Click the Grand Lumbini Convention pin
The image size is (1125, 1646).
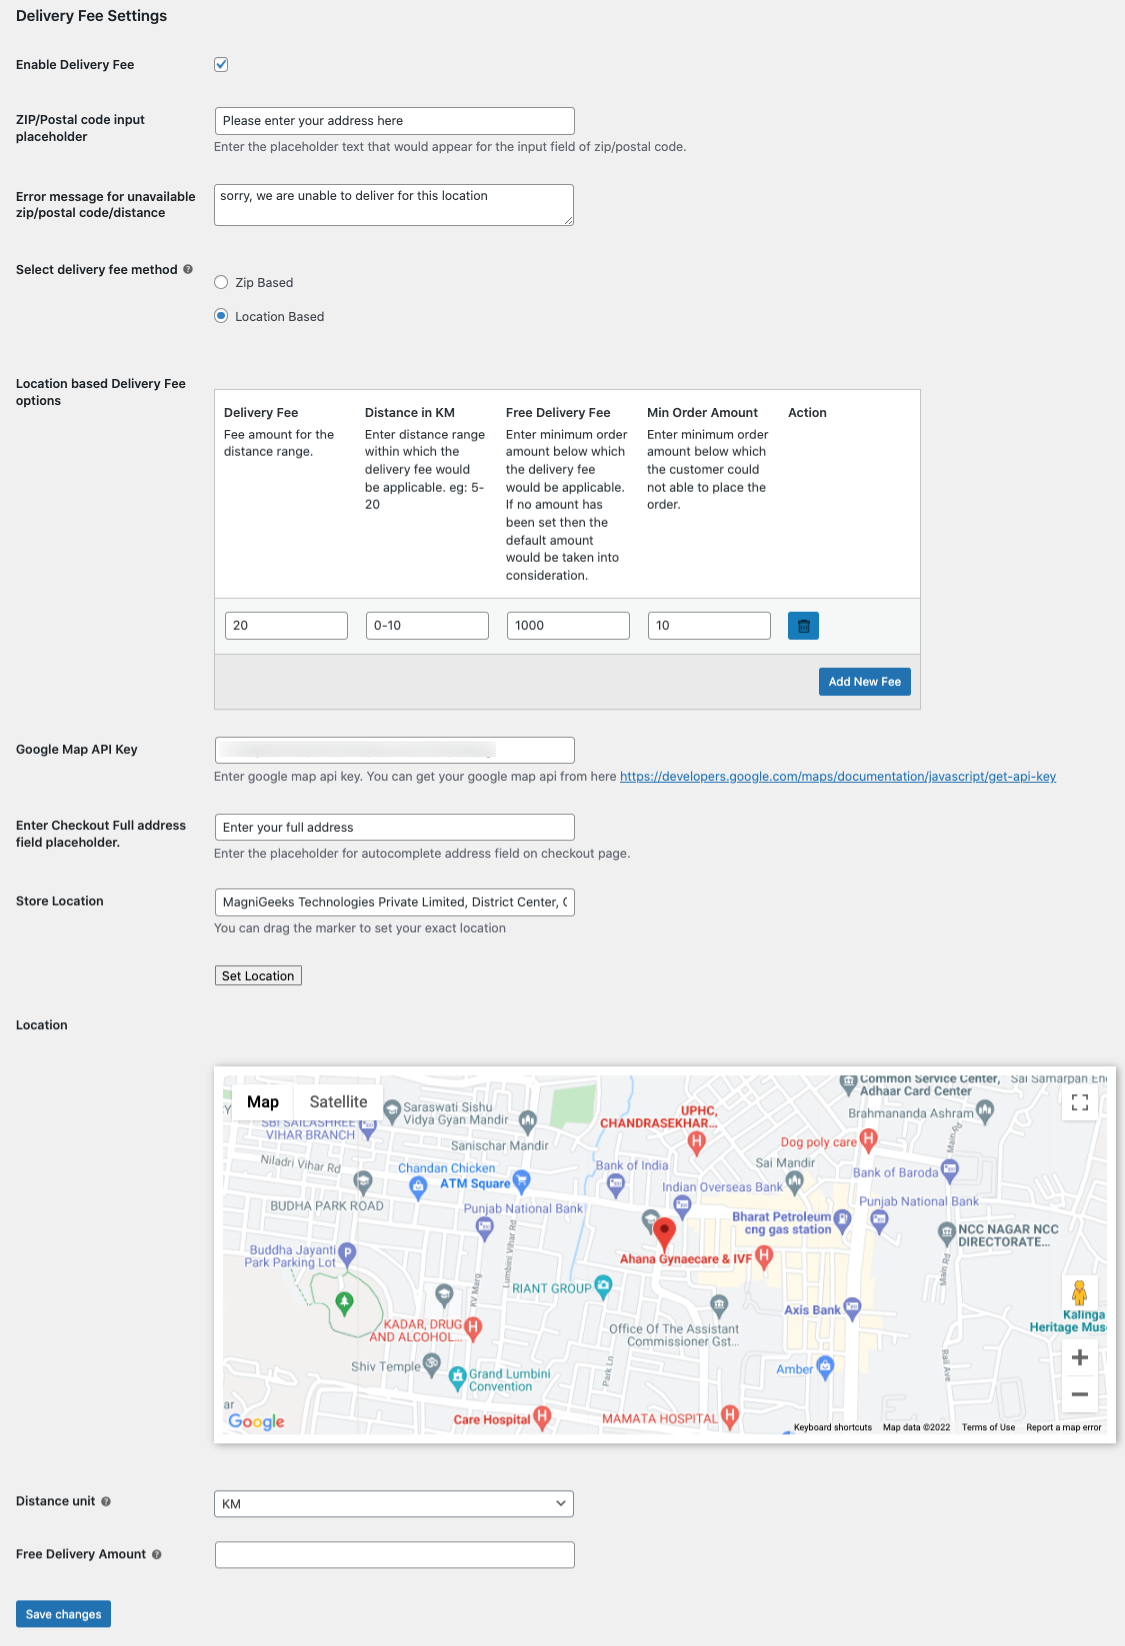pos(457,1378)
